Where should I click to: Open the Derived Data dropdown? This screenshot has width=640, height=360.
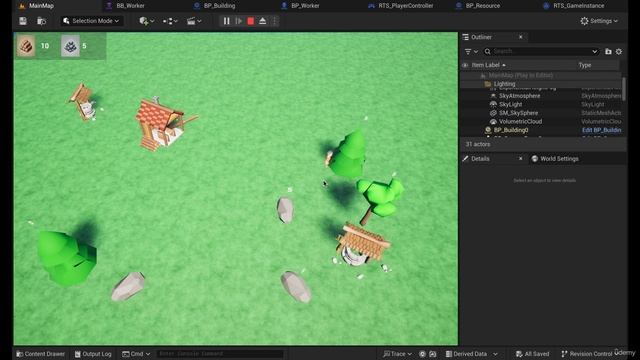pyautogui.click(x=471, y=354)
